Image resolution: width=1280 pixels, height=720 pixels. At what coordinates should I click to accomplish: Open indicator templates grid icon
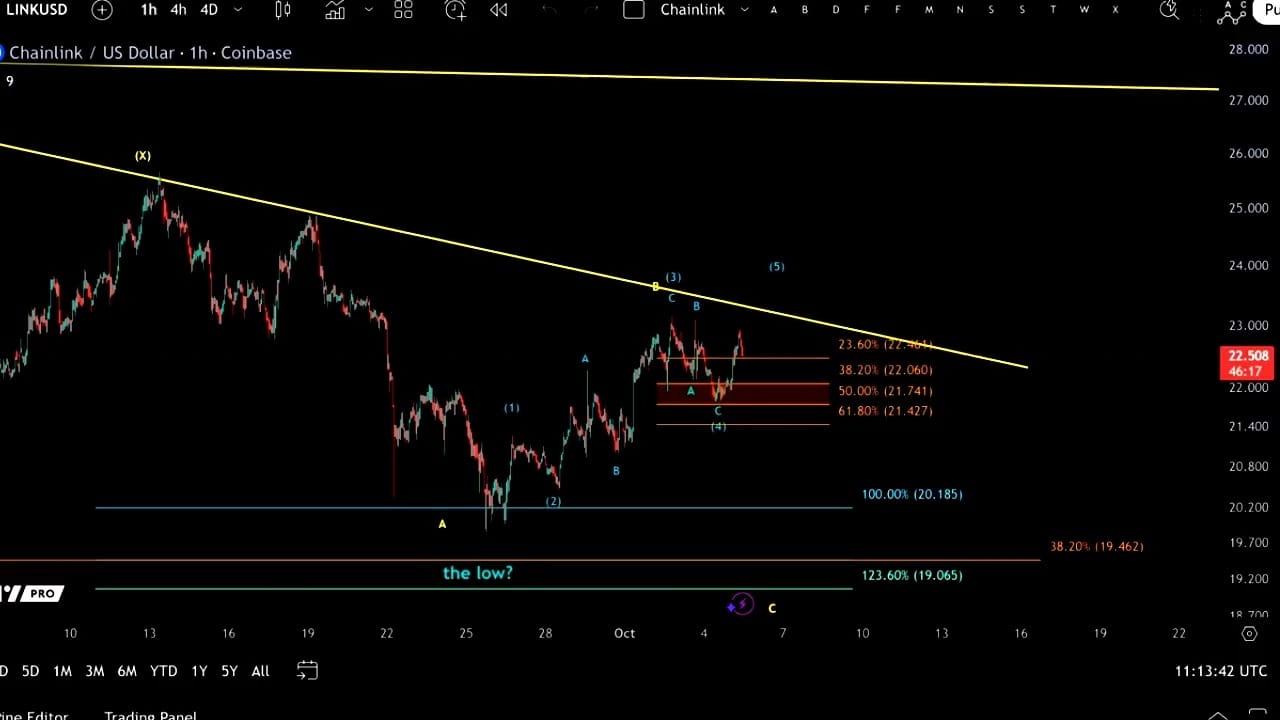(403, 10)
